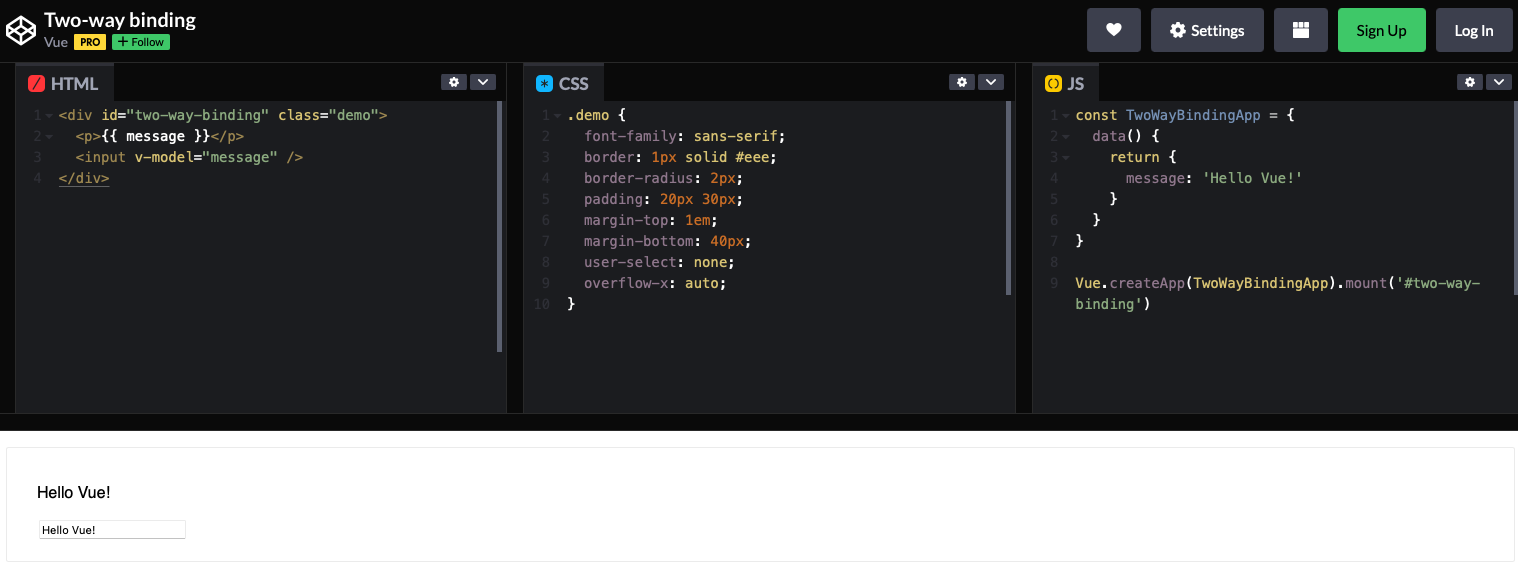This screenshot has width=1518, height=568.
Task: Click 'user-select' line in CSS
Action: [x=659, y=262]
